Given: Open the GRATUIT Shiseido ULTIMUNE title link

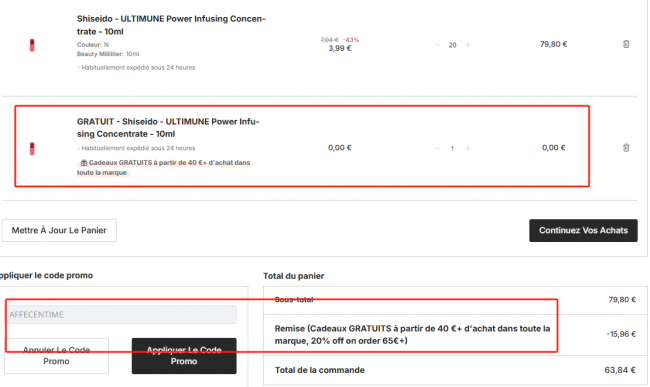Looking at the screenshot, I should point(168,128).
